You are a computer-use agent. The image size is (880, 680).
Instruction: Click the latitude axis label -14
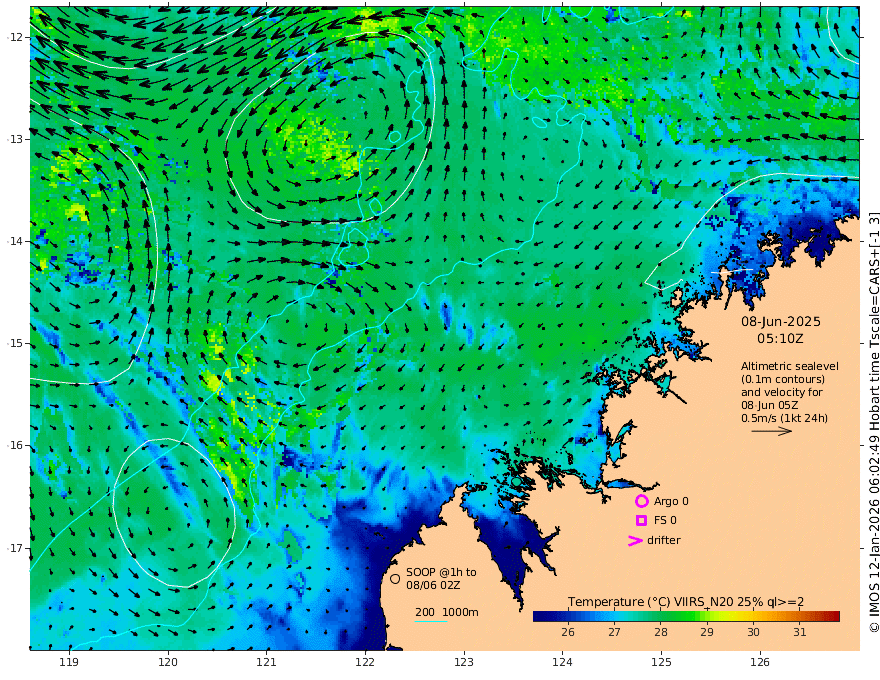15,241
